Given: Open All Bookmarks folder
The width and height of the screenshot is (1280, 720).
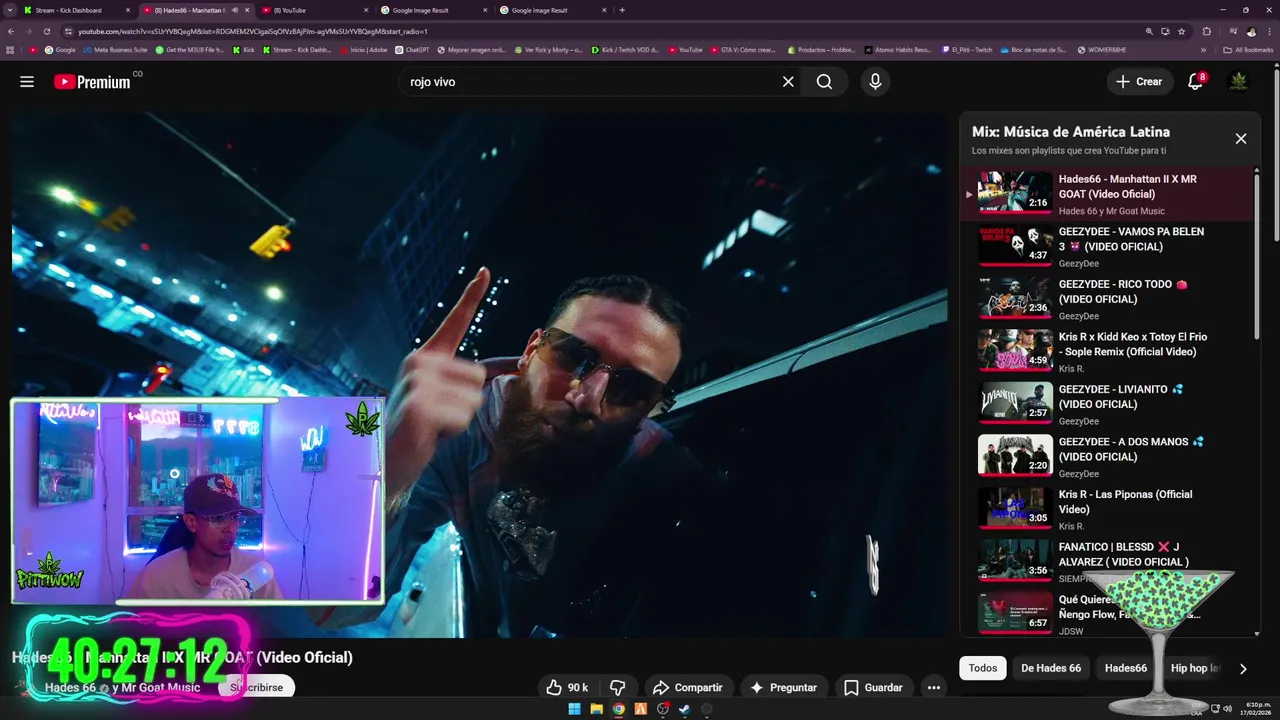Looking at the screenshot, I should [1248, 49].
